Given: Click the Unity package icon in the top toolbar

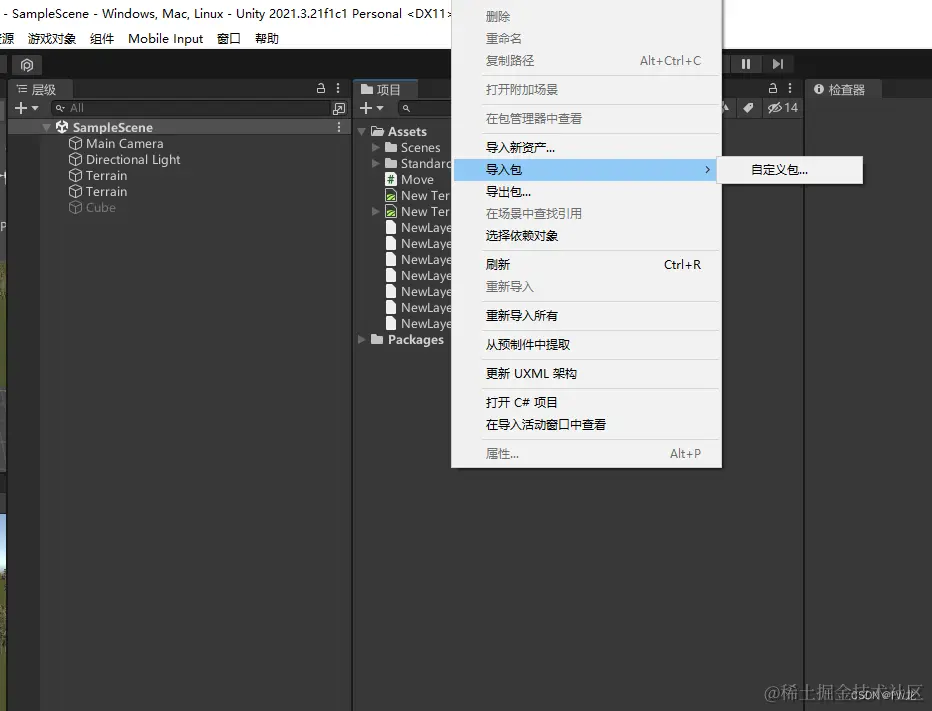Looking at the screenshot, I should click(27, 65).
